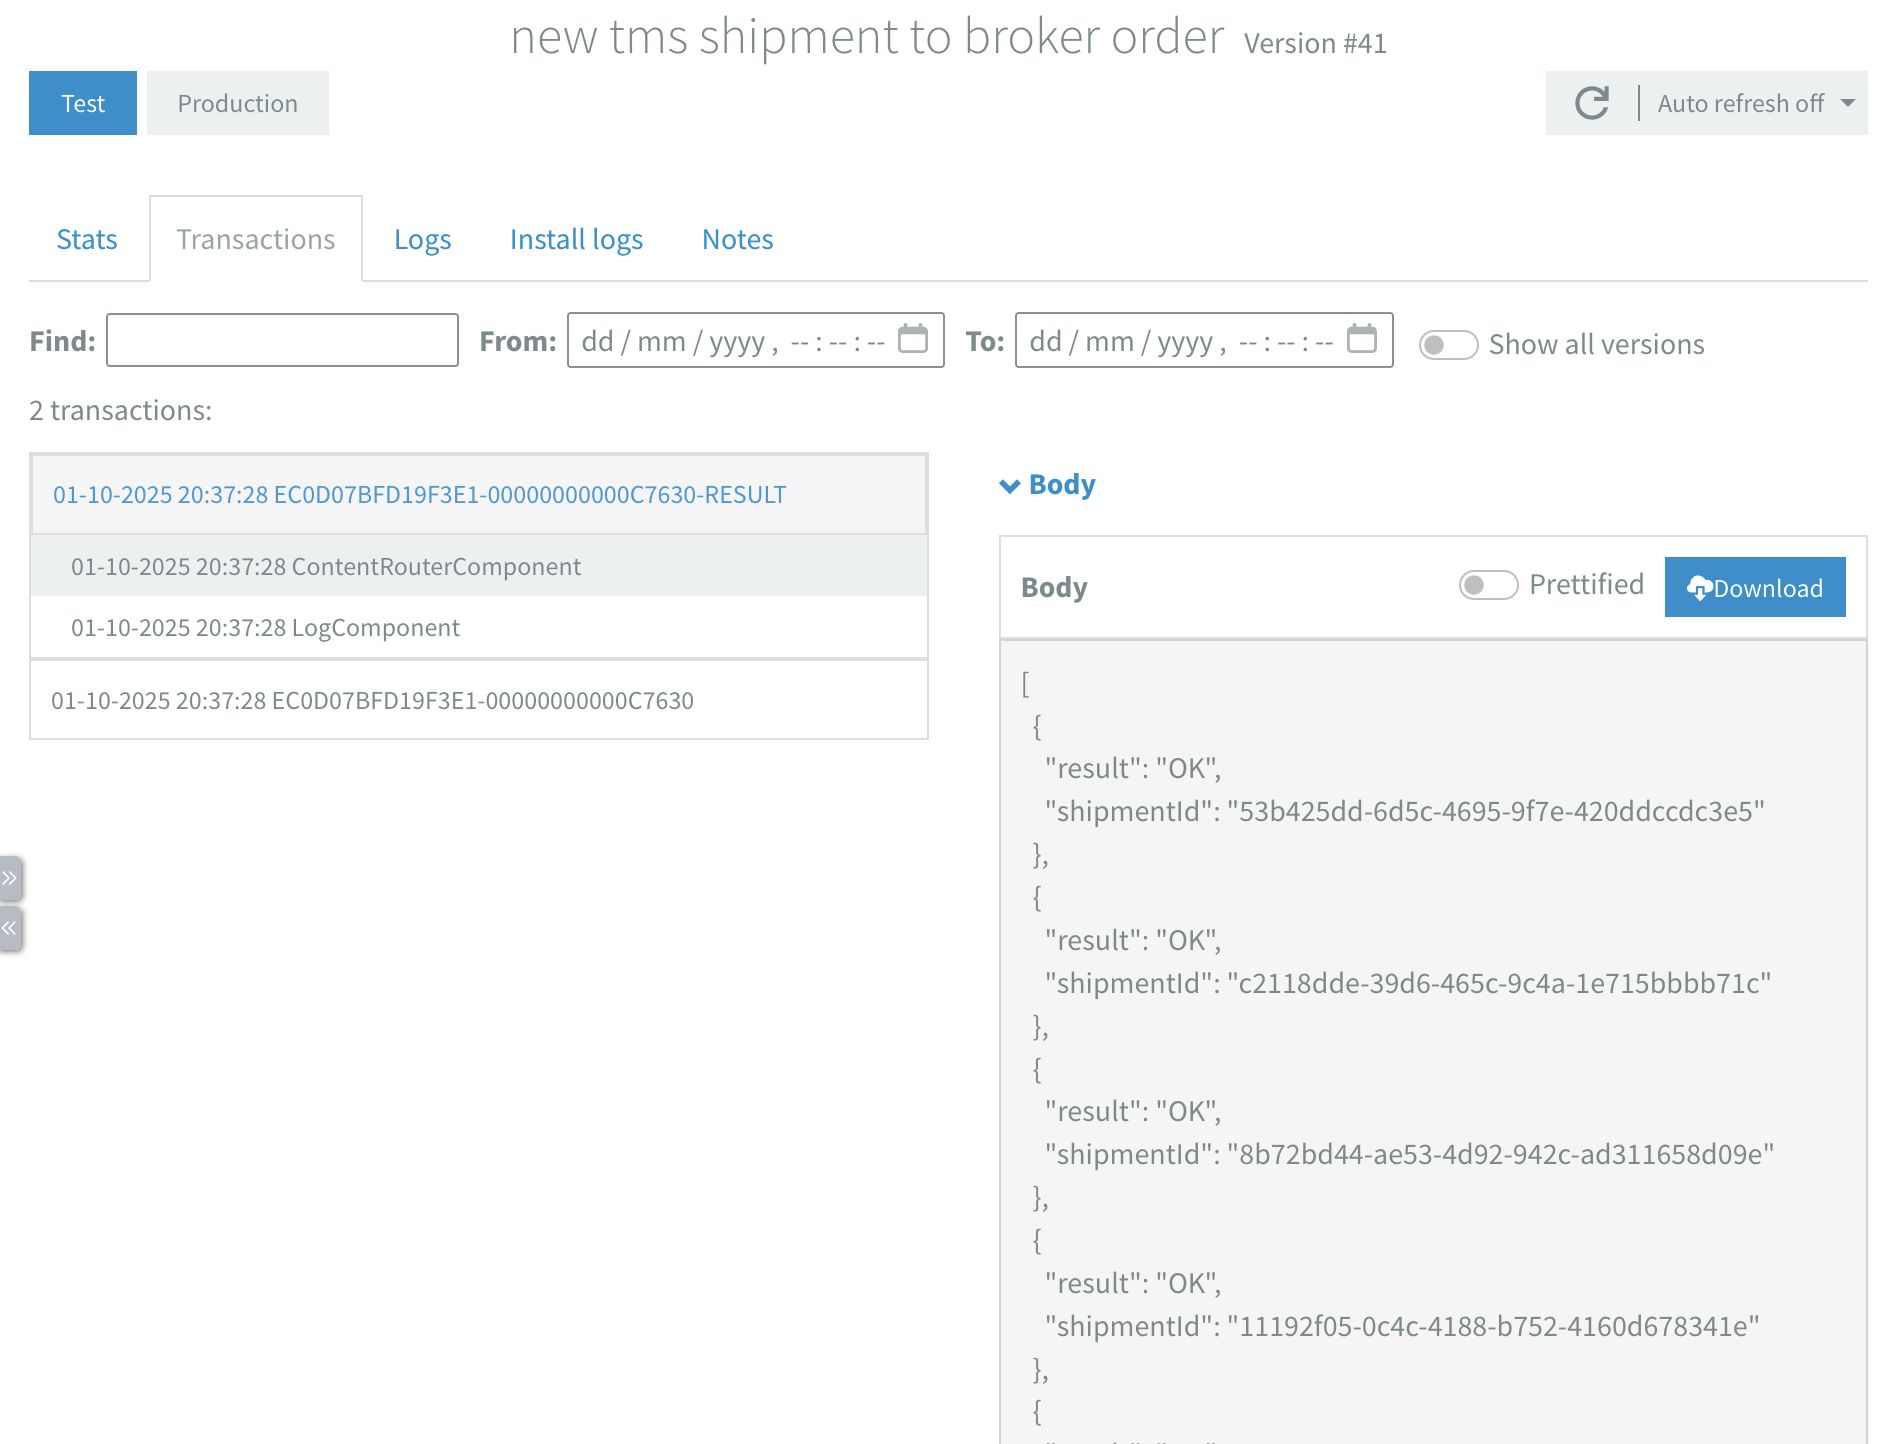
Task: Switch to the Stats tab
Action: pyautogui.click(x=87, y=240)
